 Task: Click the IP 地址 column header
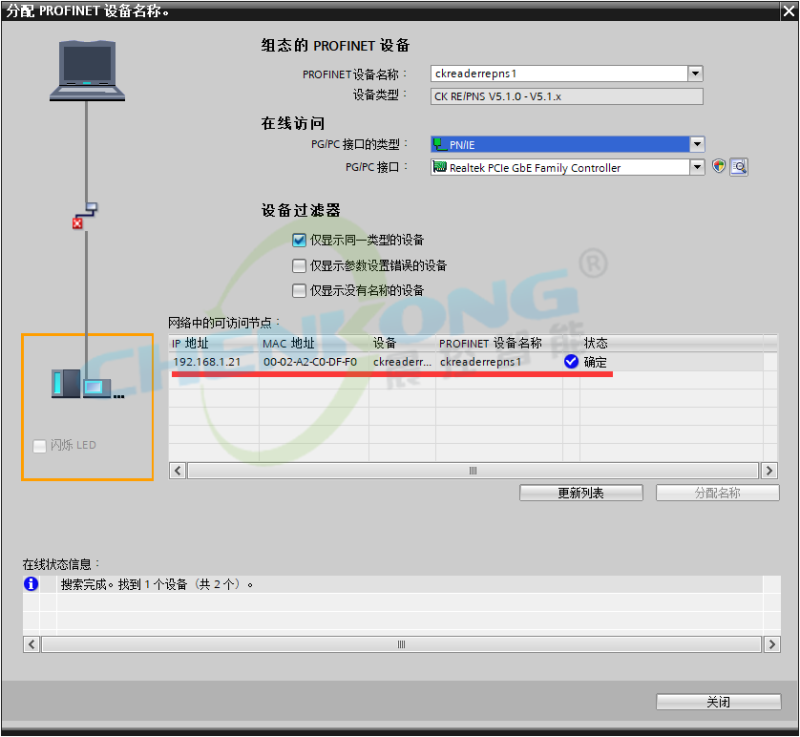coord(190,343)
